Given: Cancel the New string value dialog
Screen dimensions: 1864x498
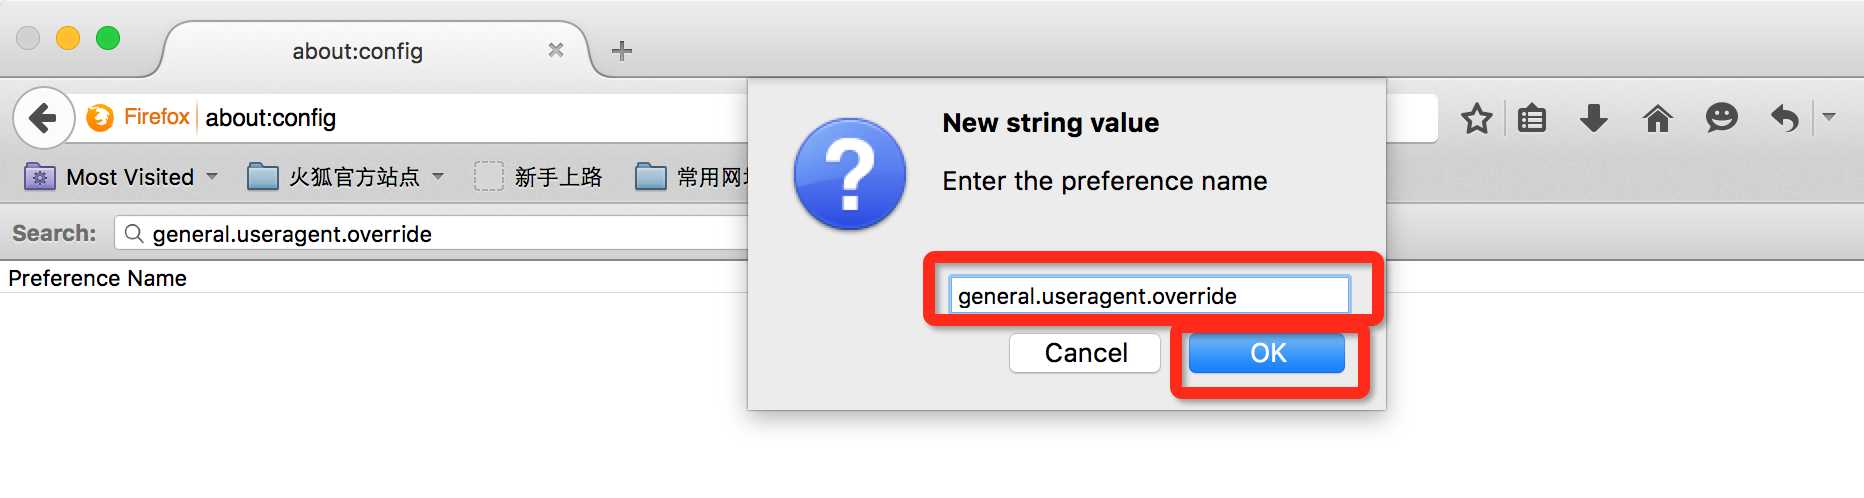Looking at the screenshot, I should tap(1085, 353).
